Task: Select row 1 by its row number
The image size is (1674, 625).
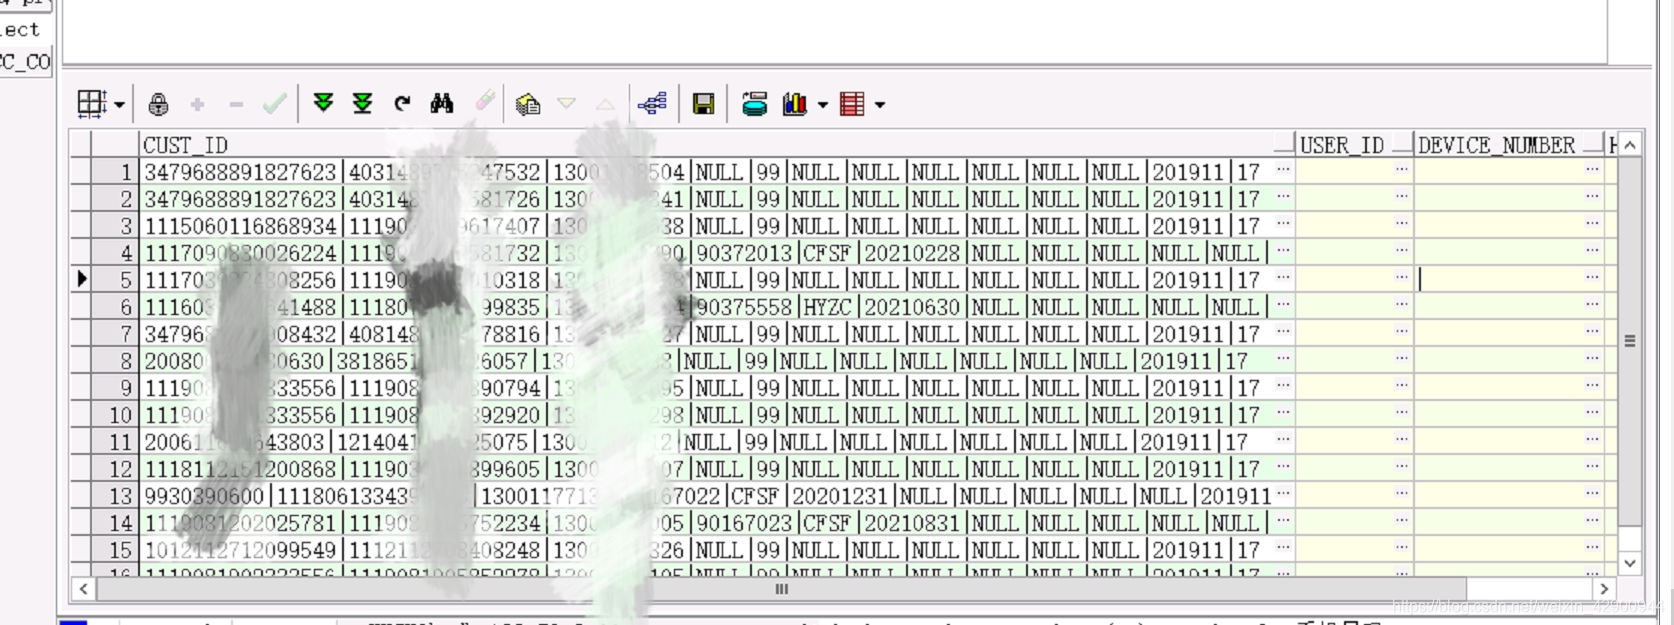Action: pos(114,172)
